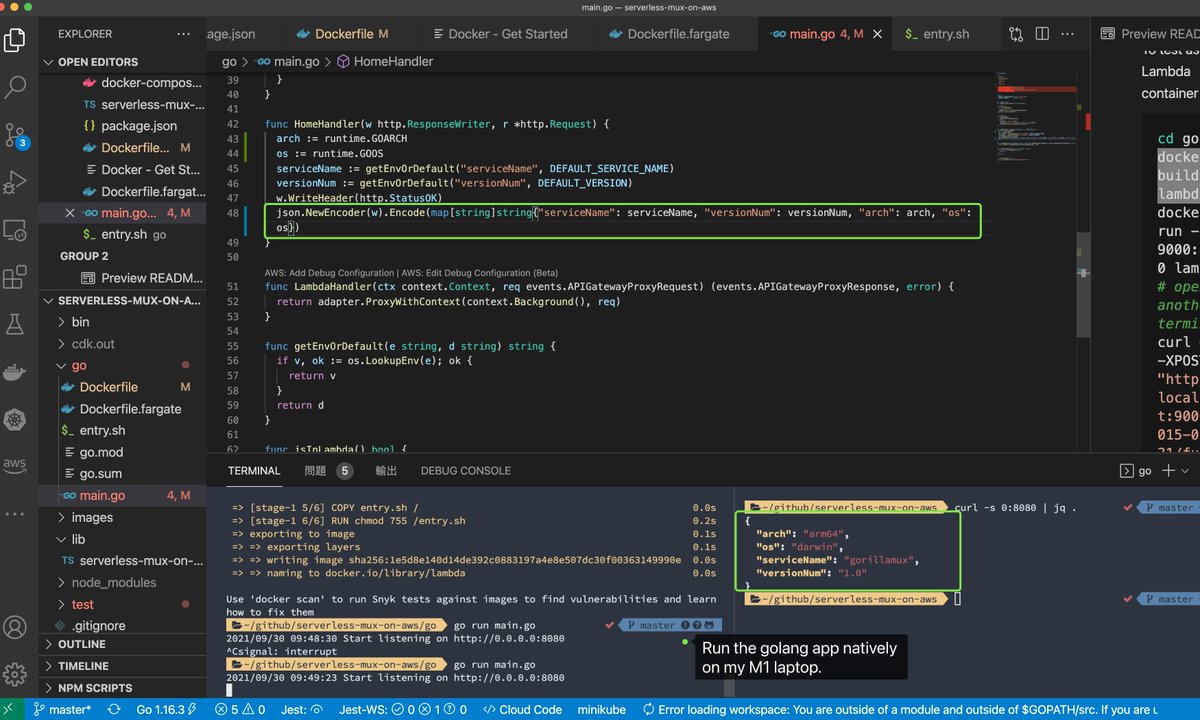
Task: Open the Search view in activity bar
Action: [x=16, y=87]
